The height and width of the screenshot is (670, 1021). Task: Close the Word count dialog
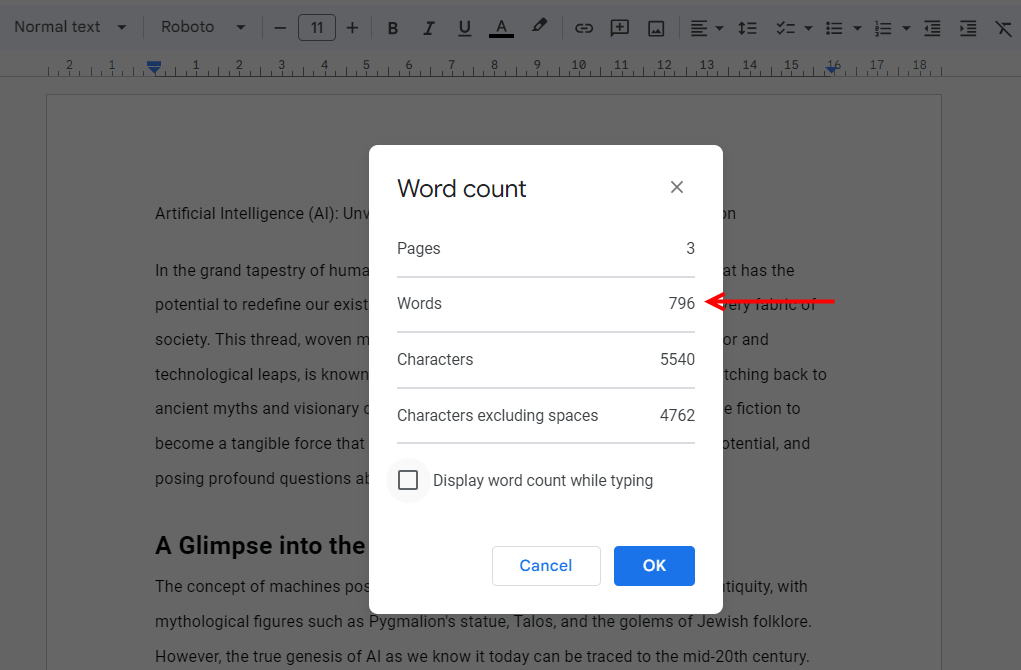(x=677, y=188)
